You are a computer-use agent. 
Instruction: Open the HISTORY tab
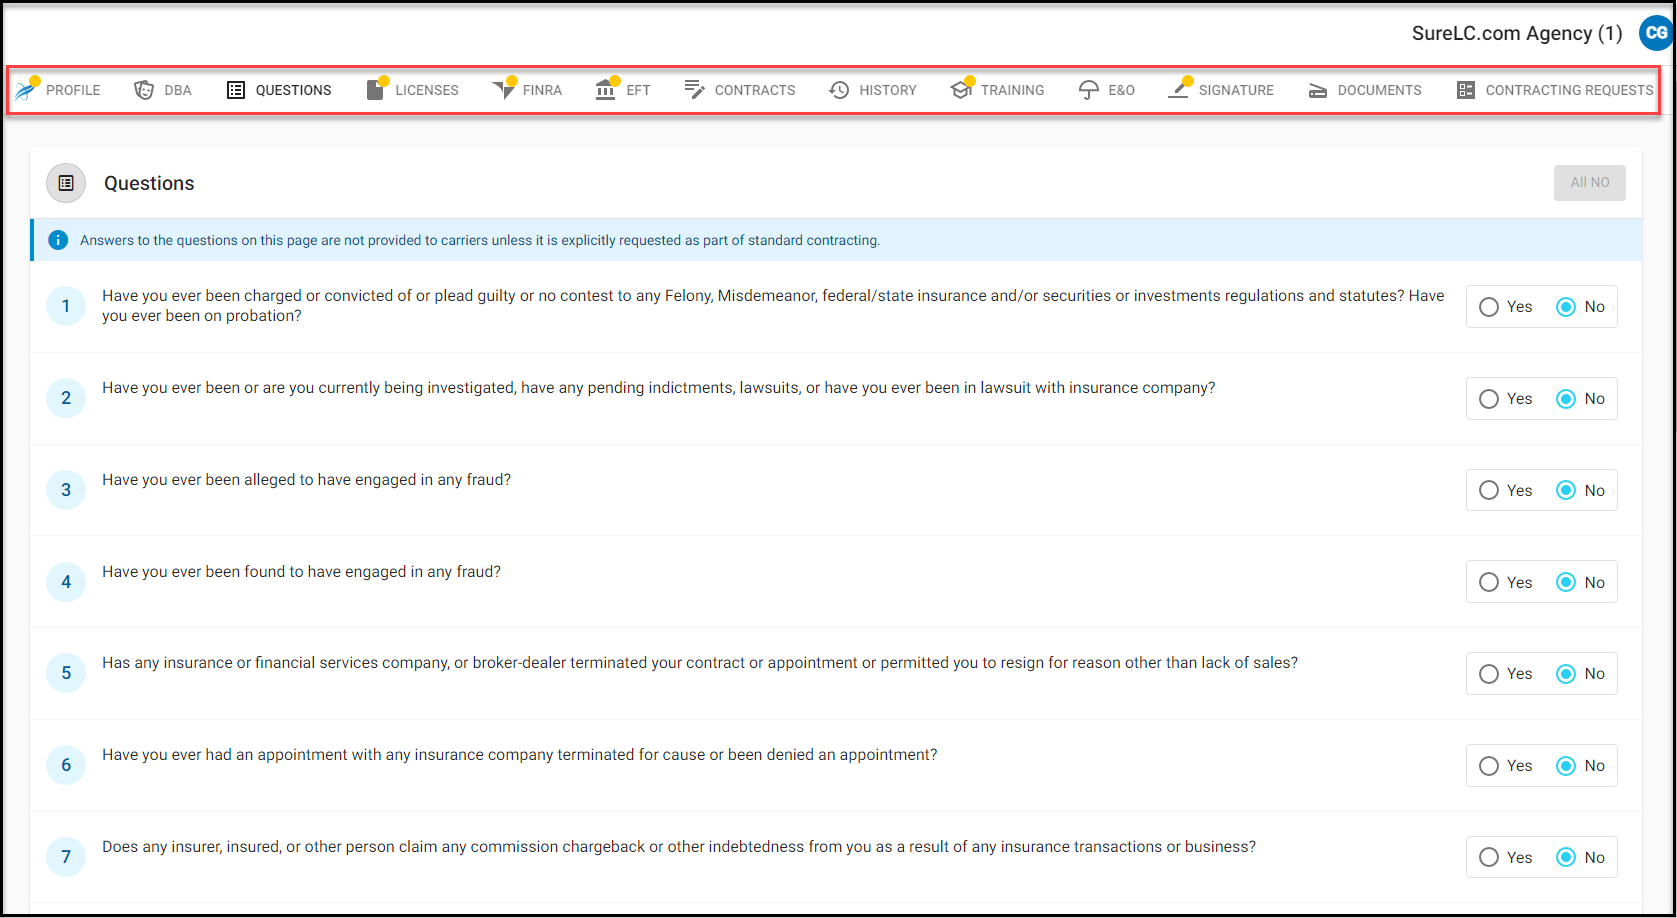pos(888,90)
